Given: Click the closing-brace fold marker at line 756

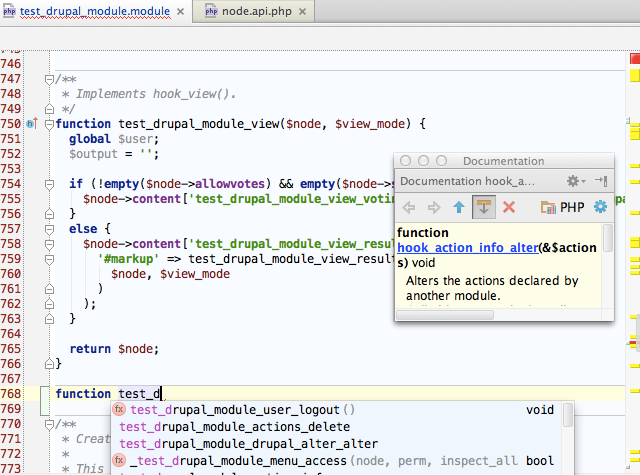Looking at the screenshot, I should pos(49,214).
